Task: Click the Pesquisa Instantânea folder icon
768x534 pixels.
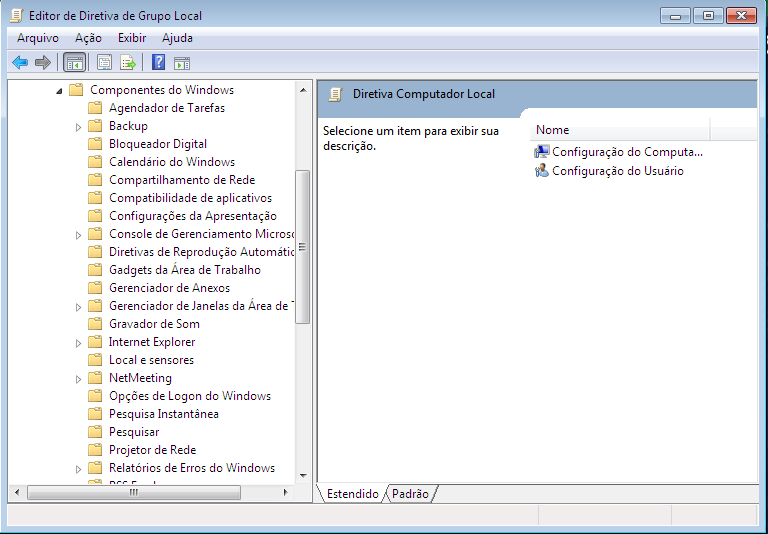Action: pos(95,414)
